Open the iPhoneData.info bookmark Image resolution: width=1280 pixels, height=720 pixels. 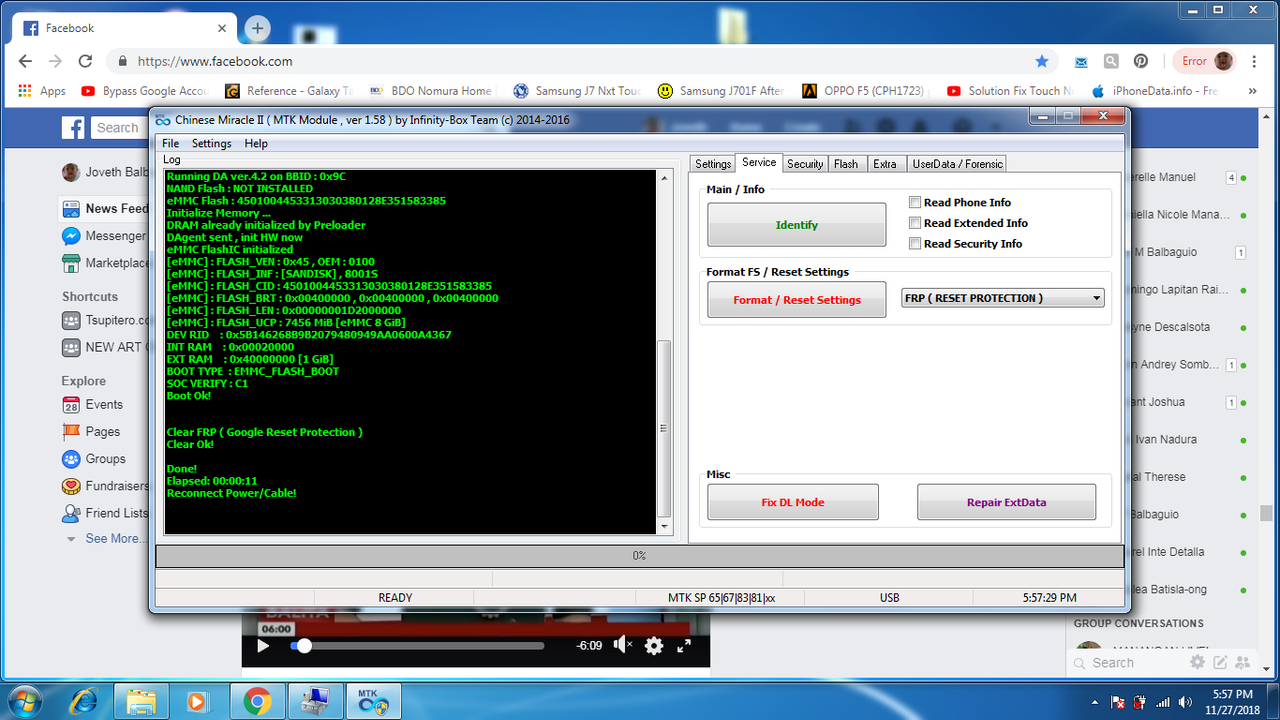point(1155,91)
